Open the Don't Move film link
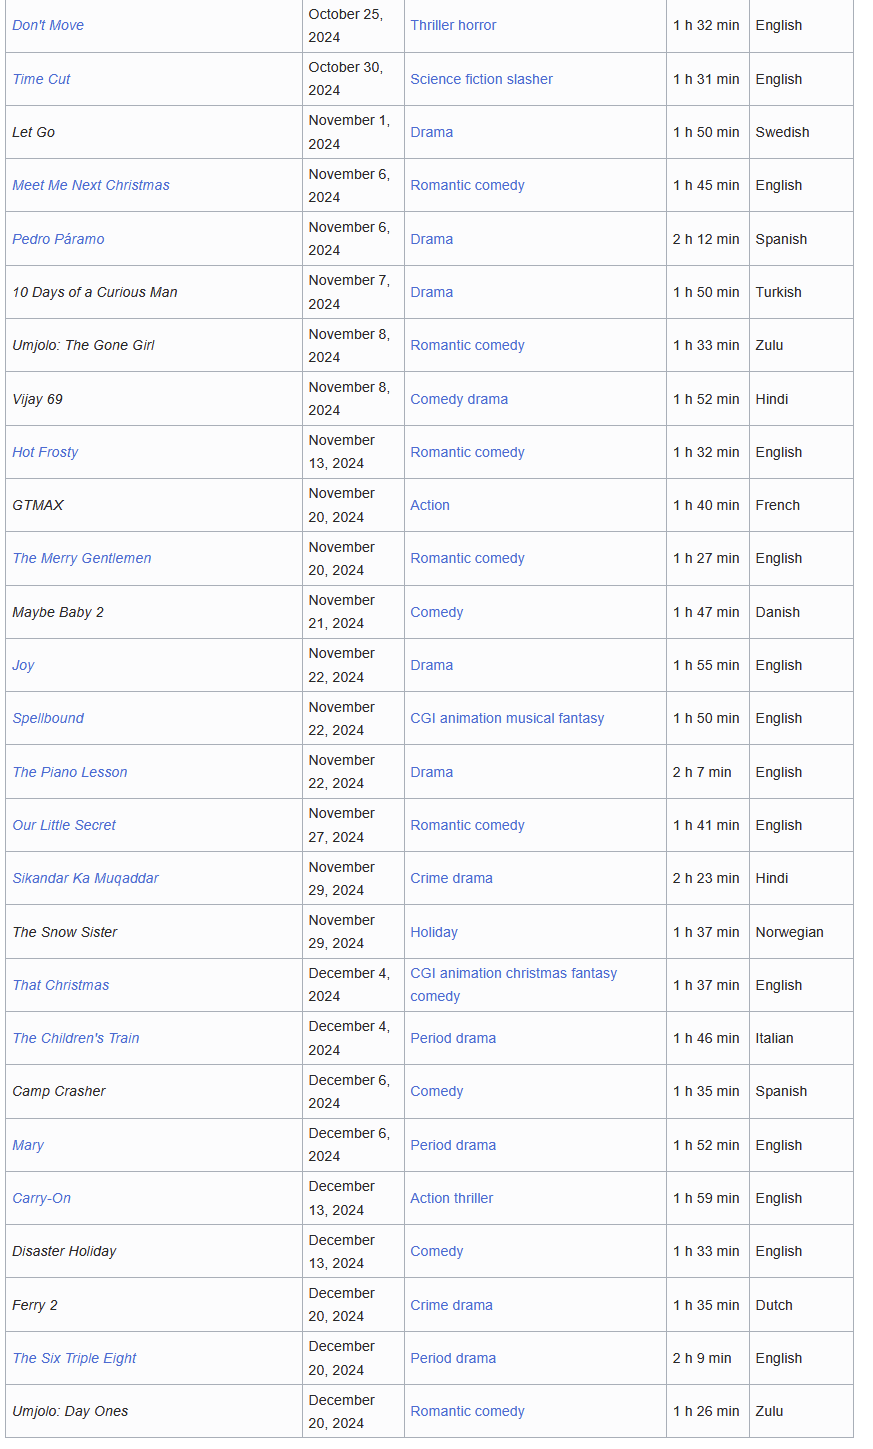The height and width of the screenshot is (1449, 873). [48, 25]
